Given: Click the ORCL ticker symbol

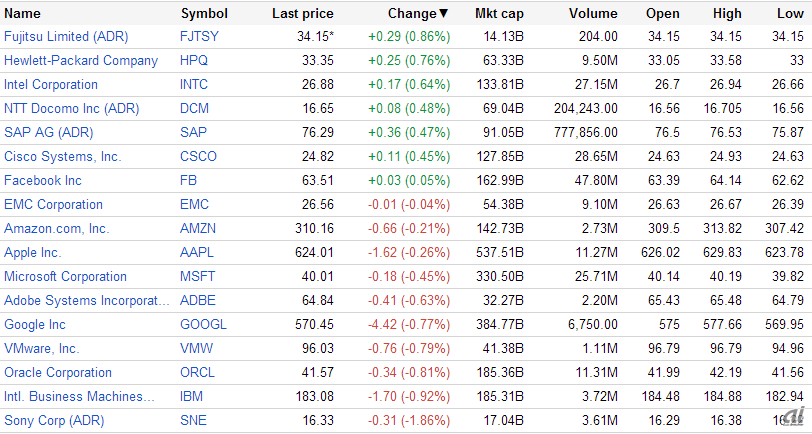Looking at the screenshot, I should coord(198,373).
